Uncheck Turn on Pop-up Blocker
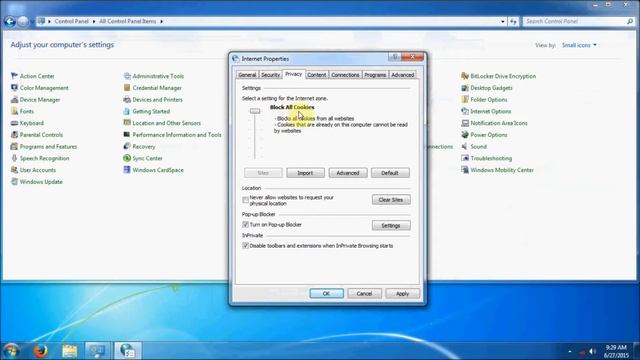640x360 pixels. point(245,224)
